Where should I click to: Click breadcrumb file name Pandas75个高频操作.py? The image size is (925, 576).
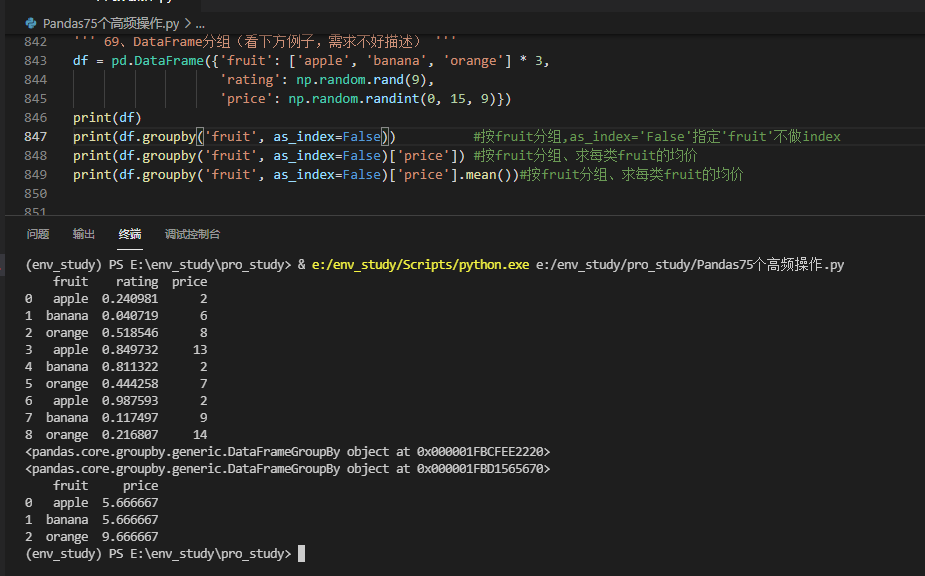[x=111, y=24]
